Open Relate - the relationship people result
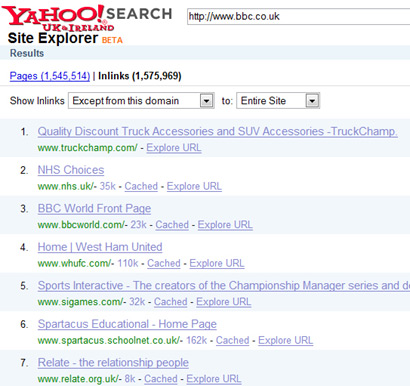 pyautogui.click(x=113, y=363)
